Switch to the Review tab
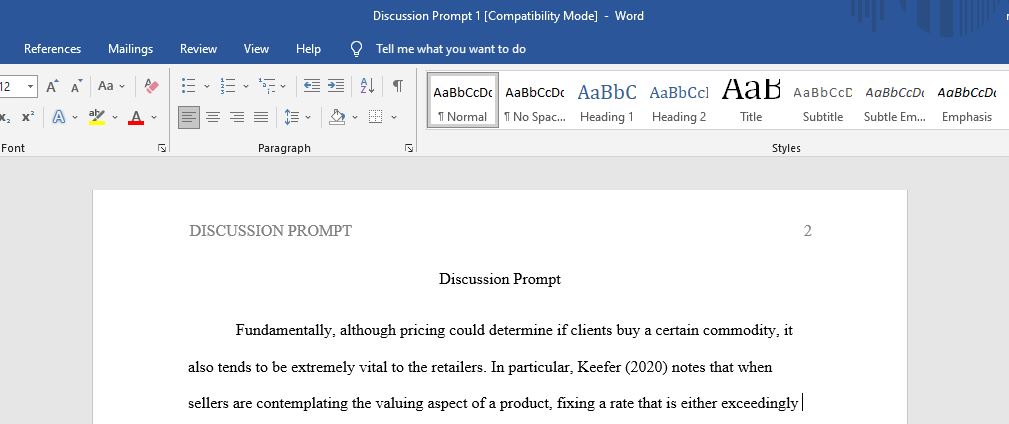The image size is (1009, 424). click(198, 49)
